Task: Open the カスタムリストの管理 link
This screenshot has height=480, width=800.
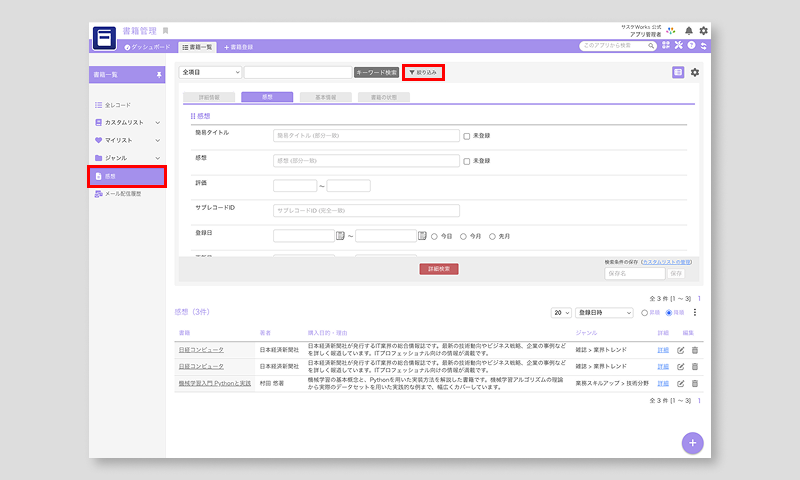Action: 666,262
